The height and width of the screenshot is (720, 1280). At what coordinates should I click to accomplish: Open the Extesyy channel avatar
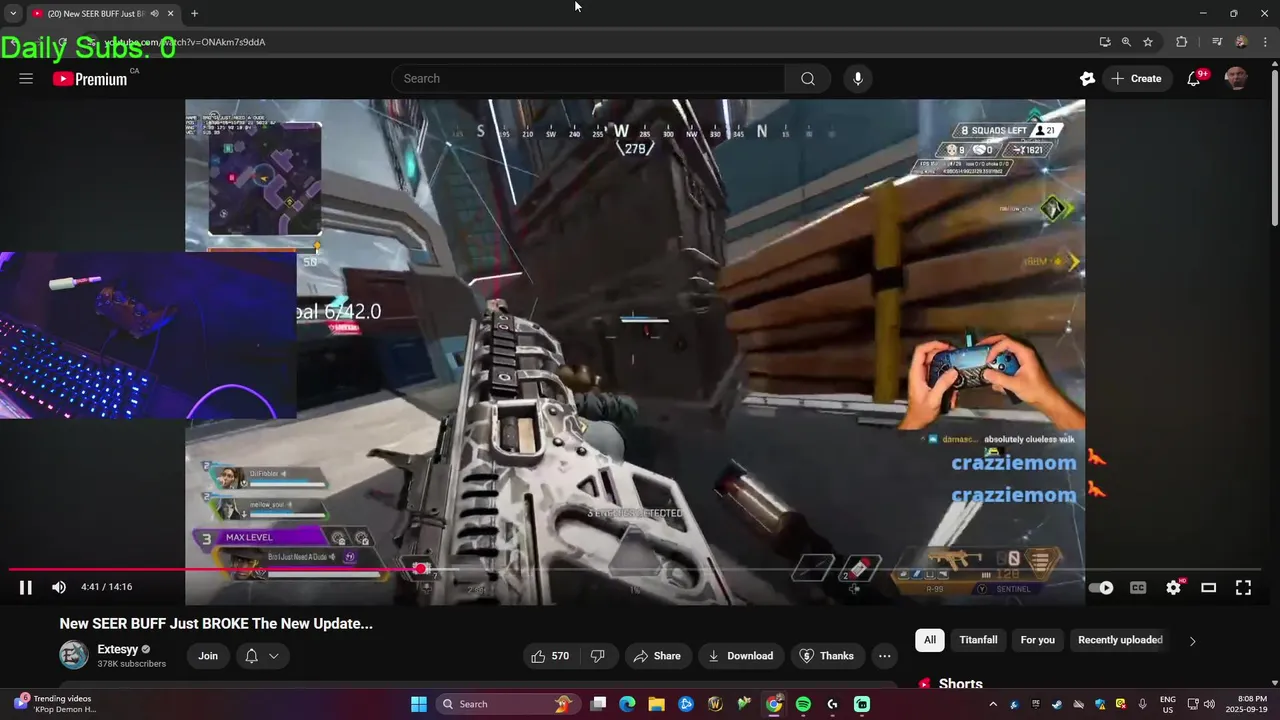point(74,656)
